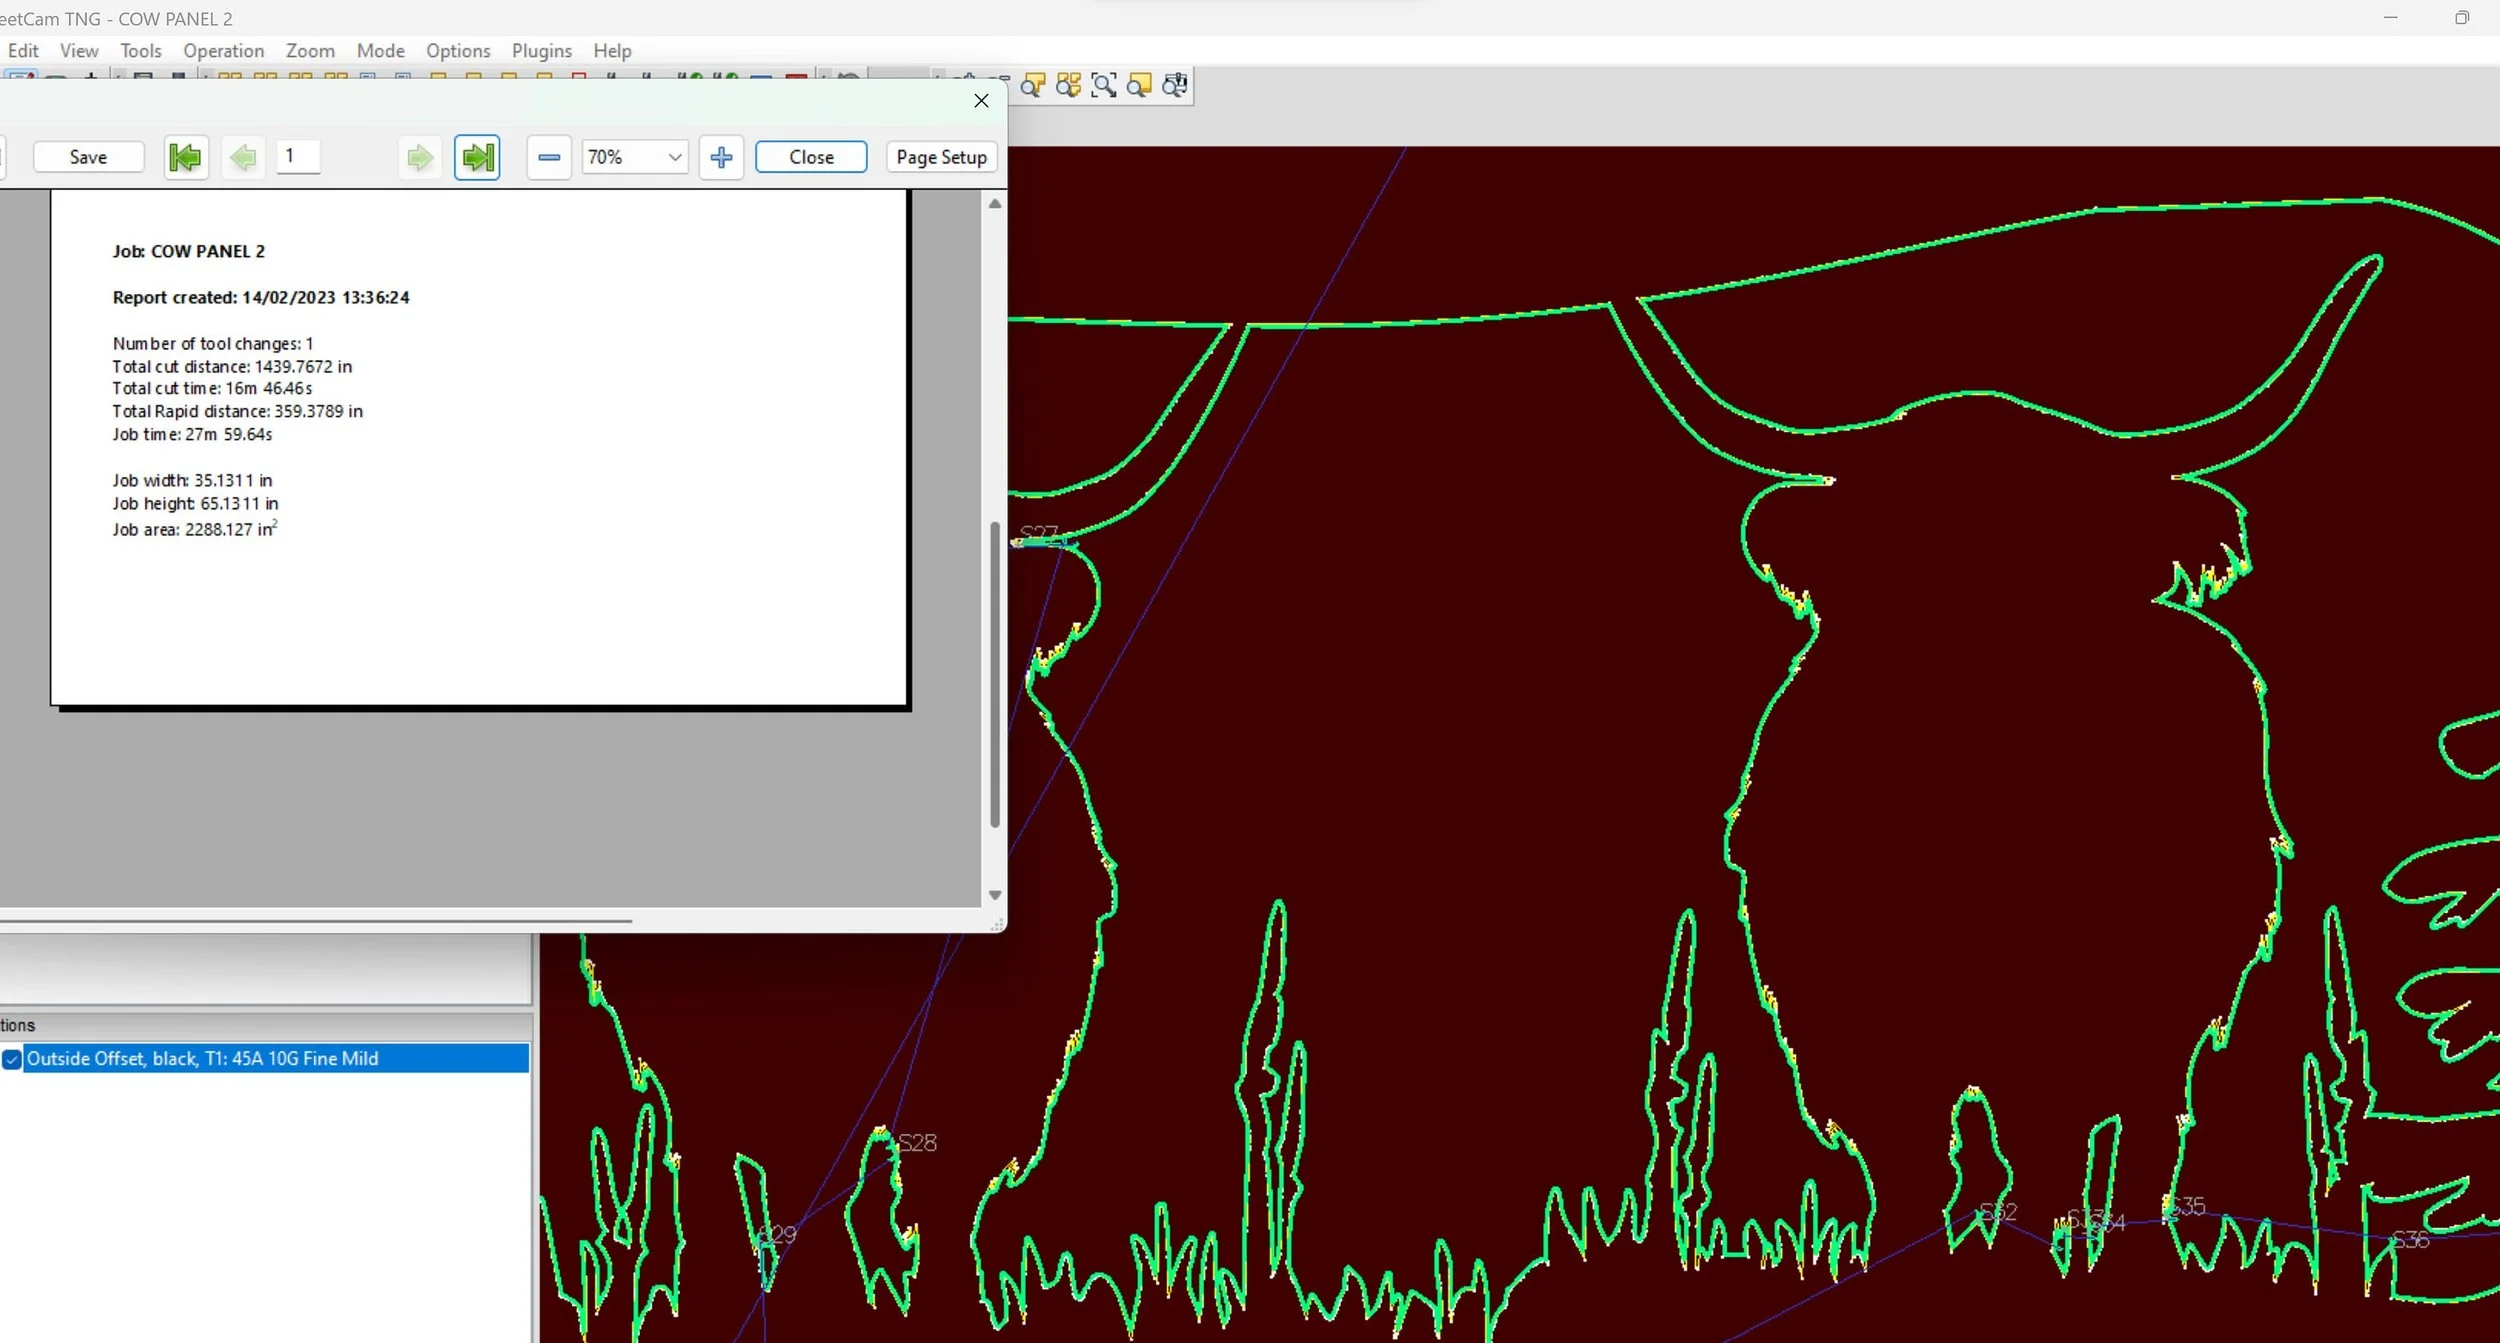Go to previous report page arrow
Screen dimensions: 2500x1343
[x=243, y=157]
